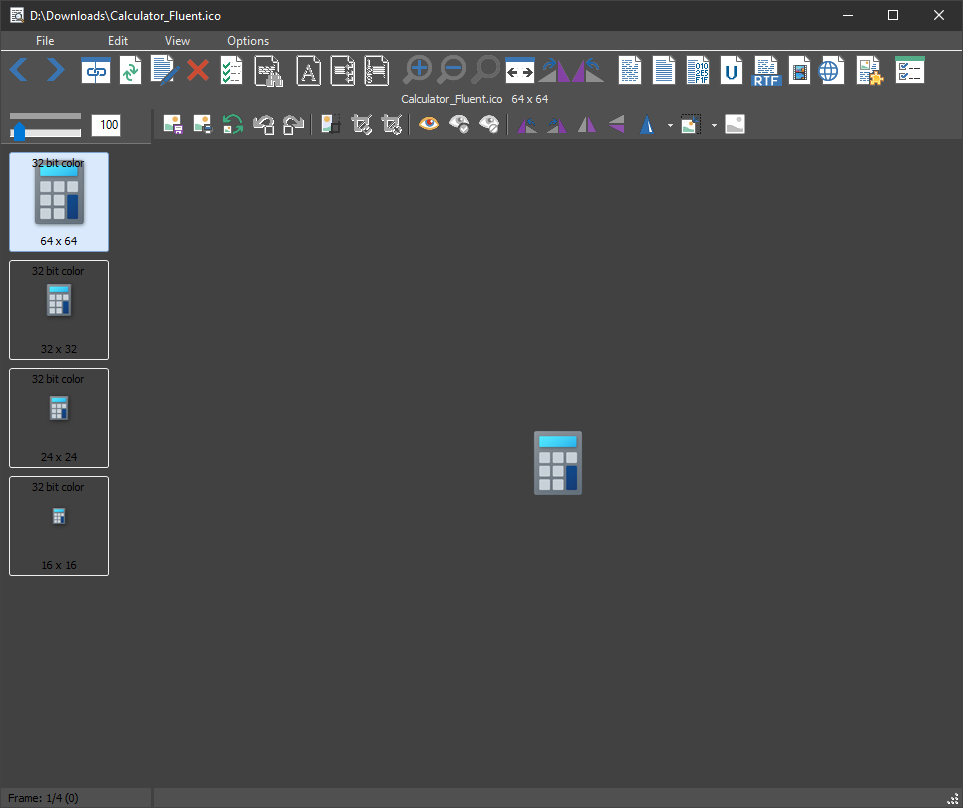Click the blue back arrow icon
This screenshot has height=808, width=963.
pos(19,70)
